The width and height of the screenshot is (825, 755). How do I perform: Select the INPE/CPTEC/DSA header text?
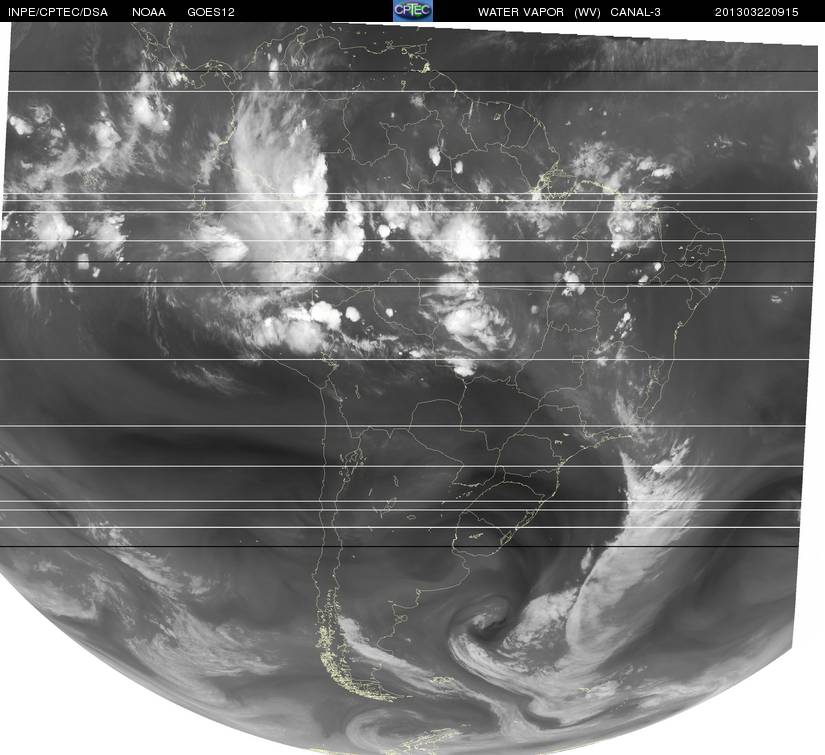tap(58, 12)
